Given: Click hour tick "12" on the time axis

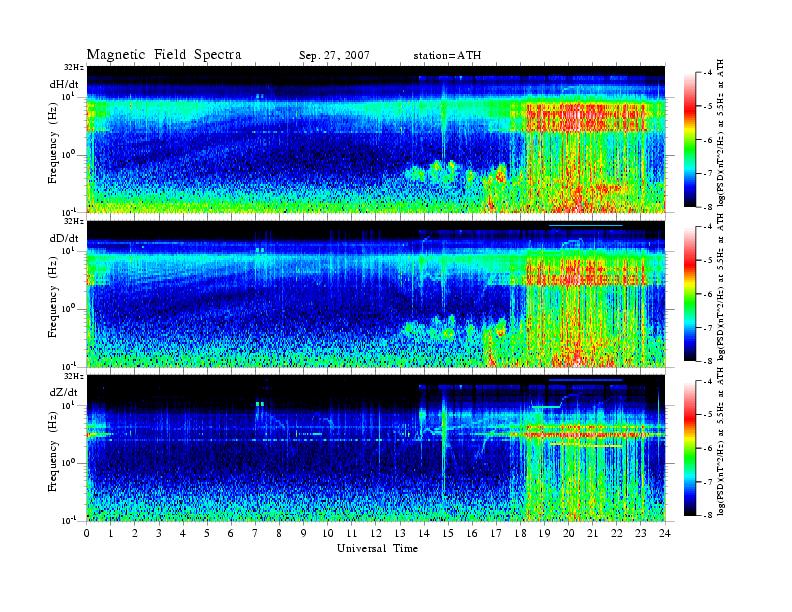Looking at the screenshot, I should point(376,533).
